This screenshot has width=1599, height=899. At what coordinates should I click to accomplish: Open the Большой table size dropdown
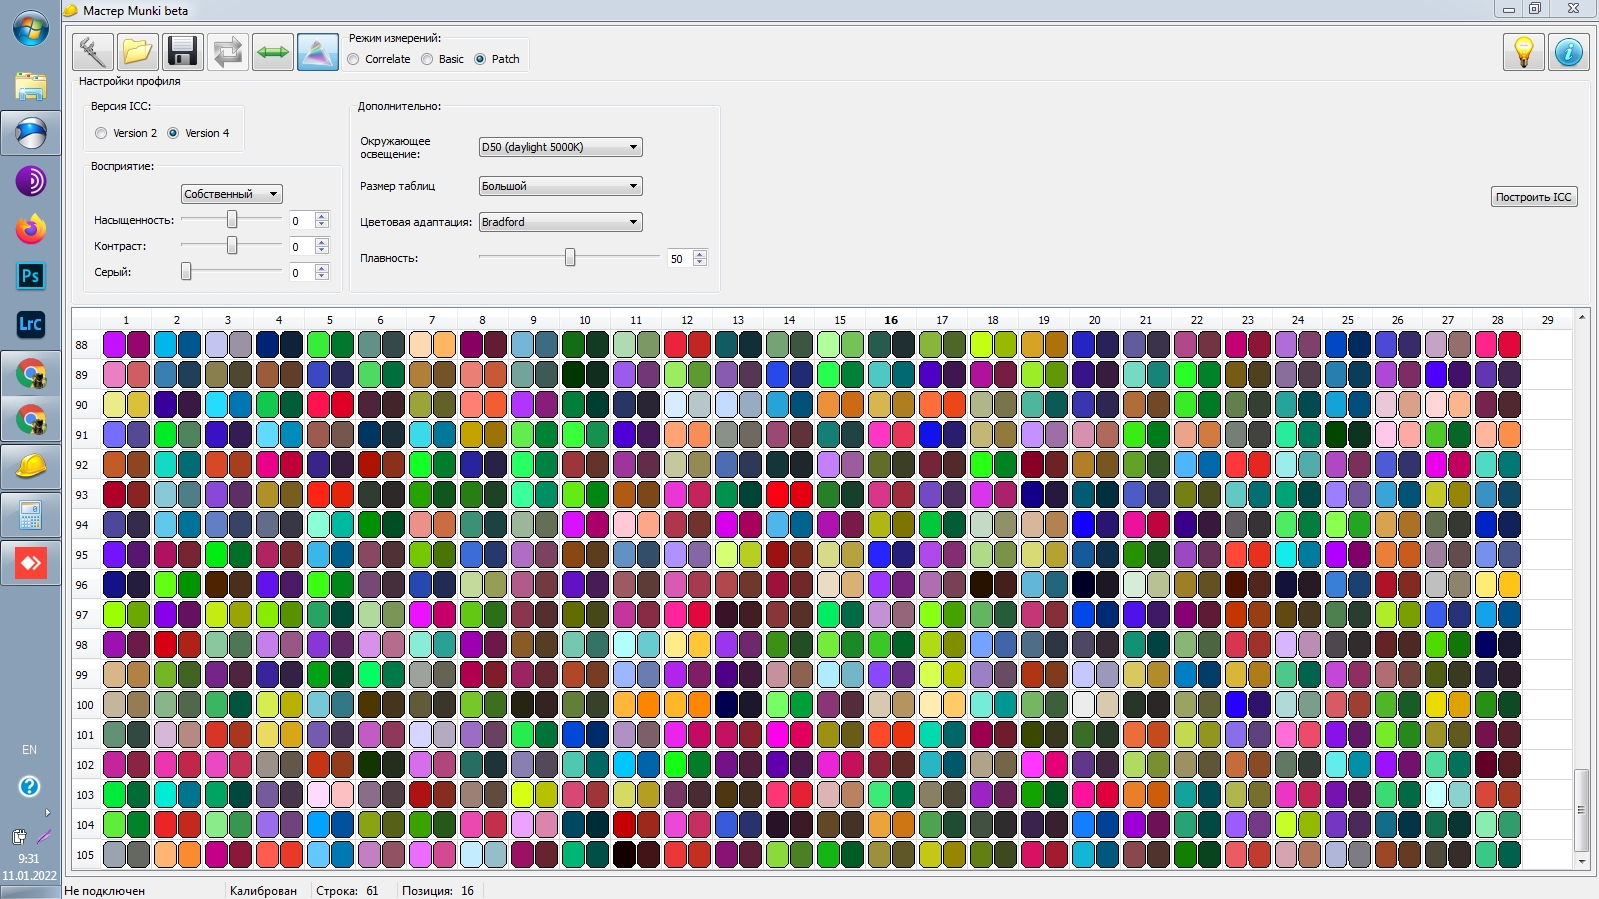tap(560, 186)
